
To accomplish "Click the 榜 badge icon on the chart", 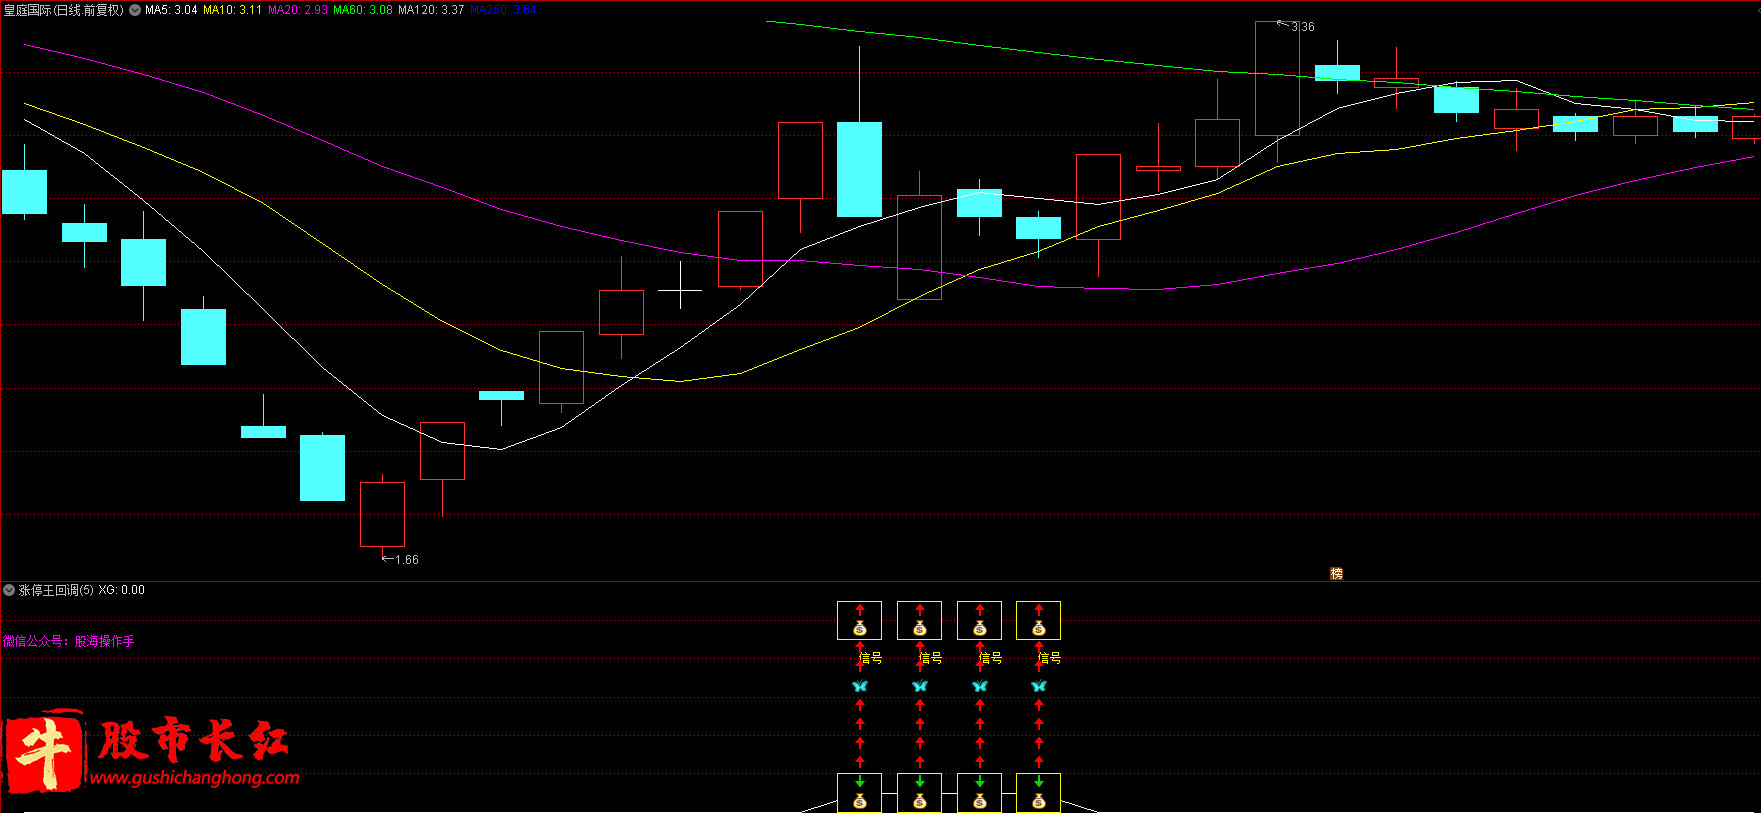I will click(1336, 573).
